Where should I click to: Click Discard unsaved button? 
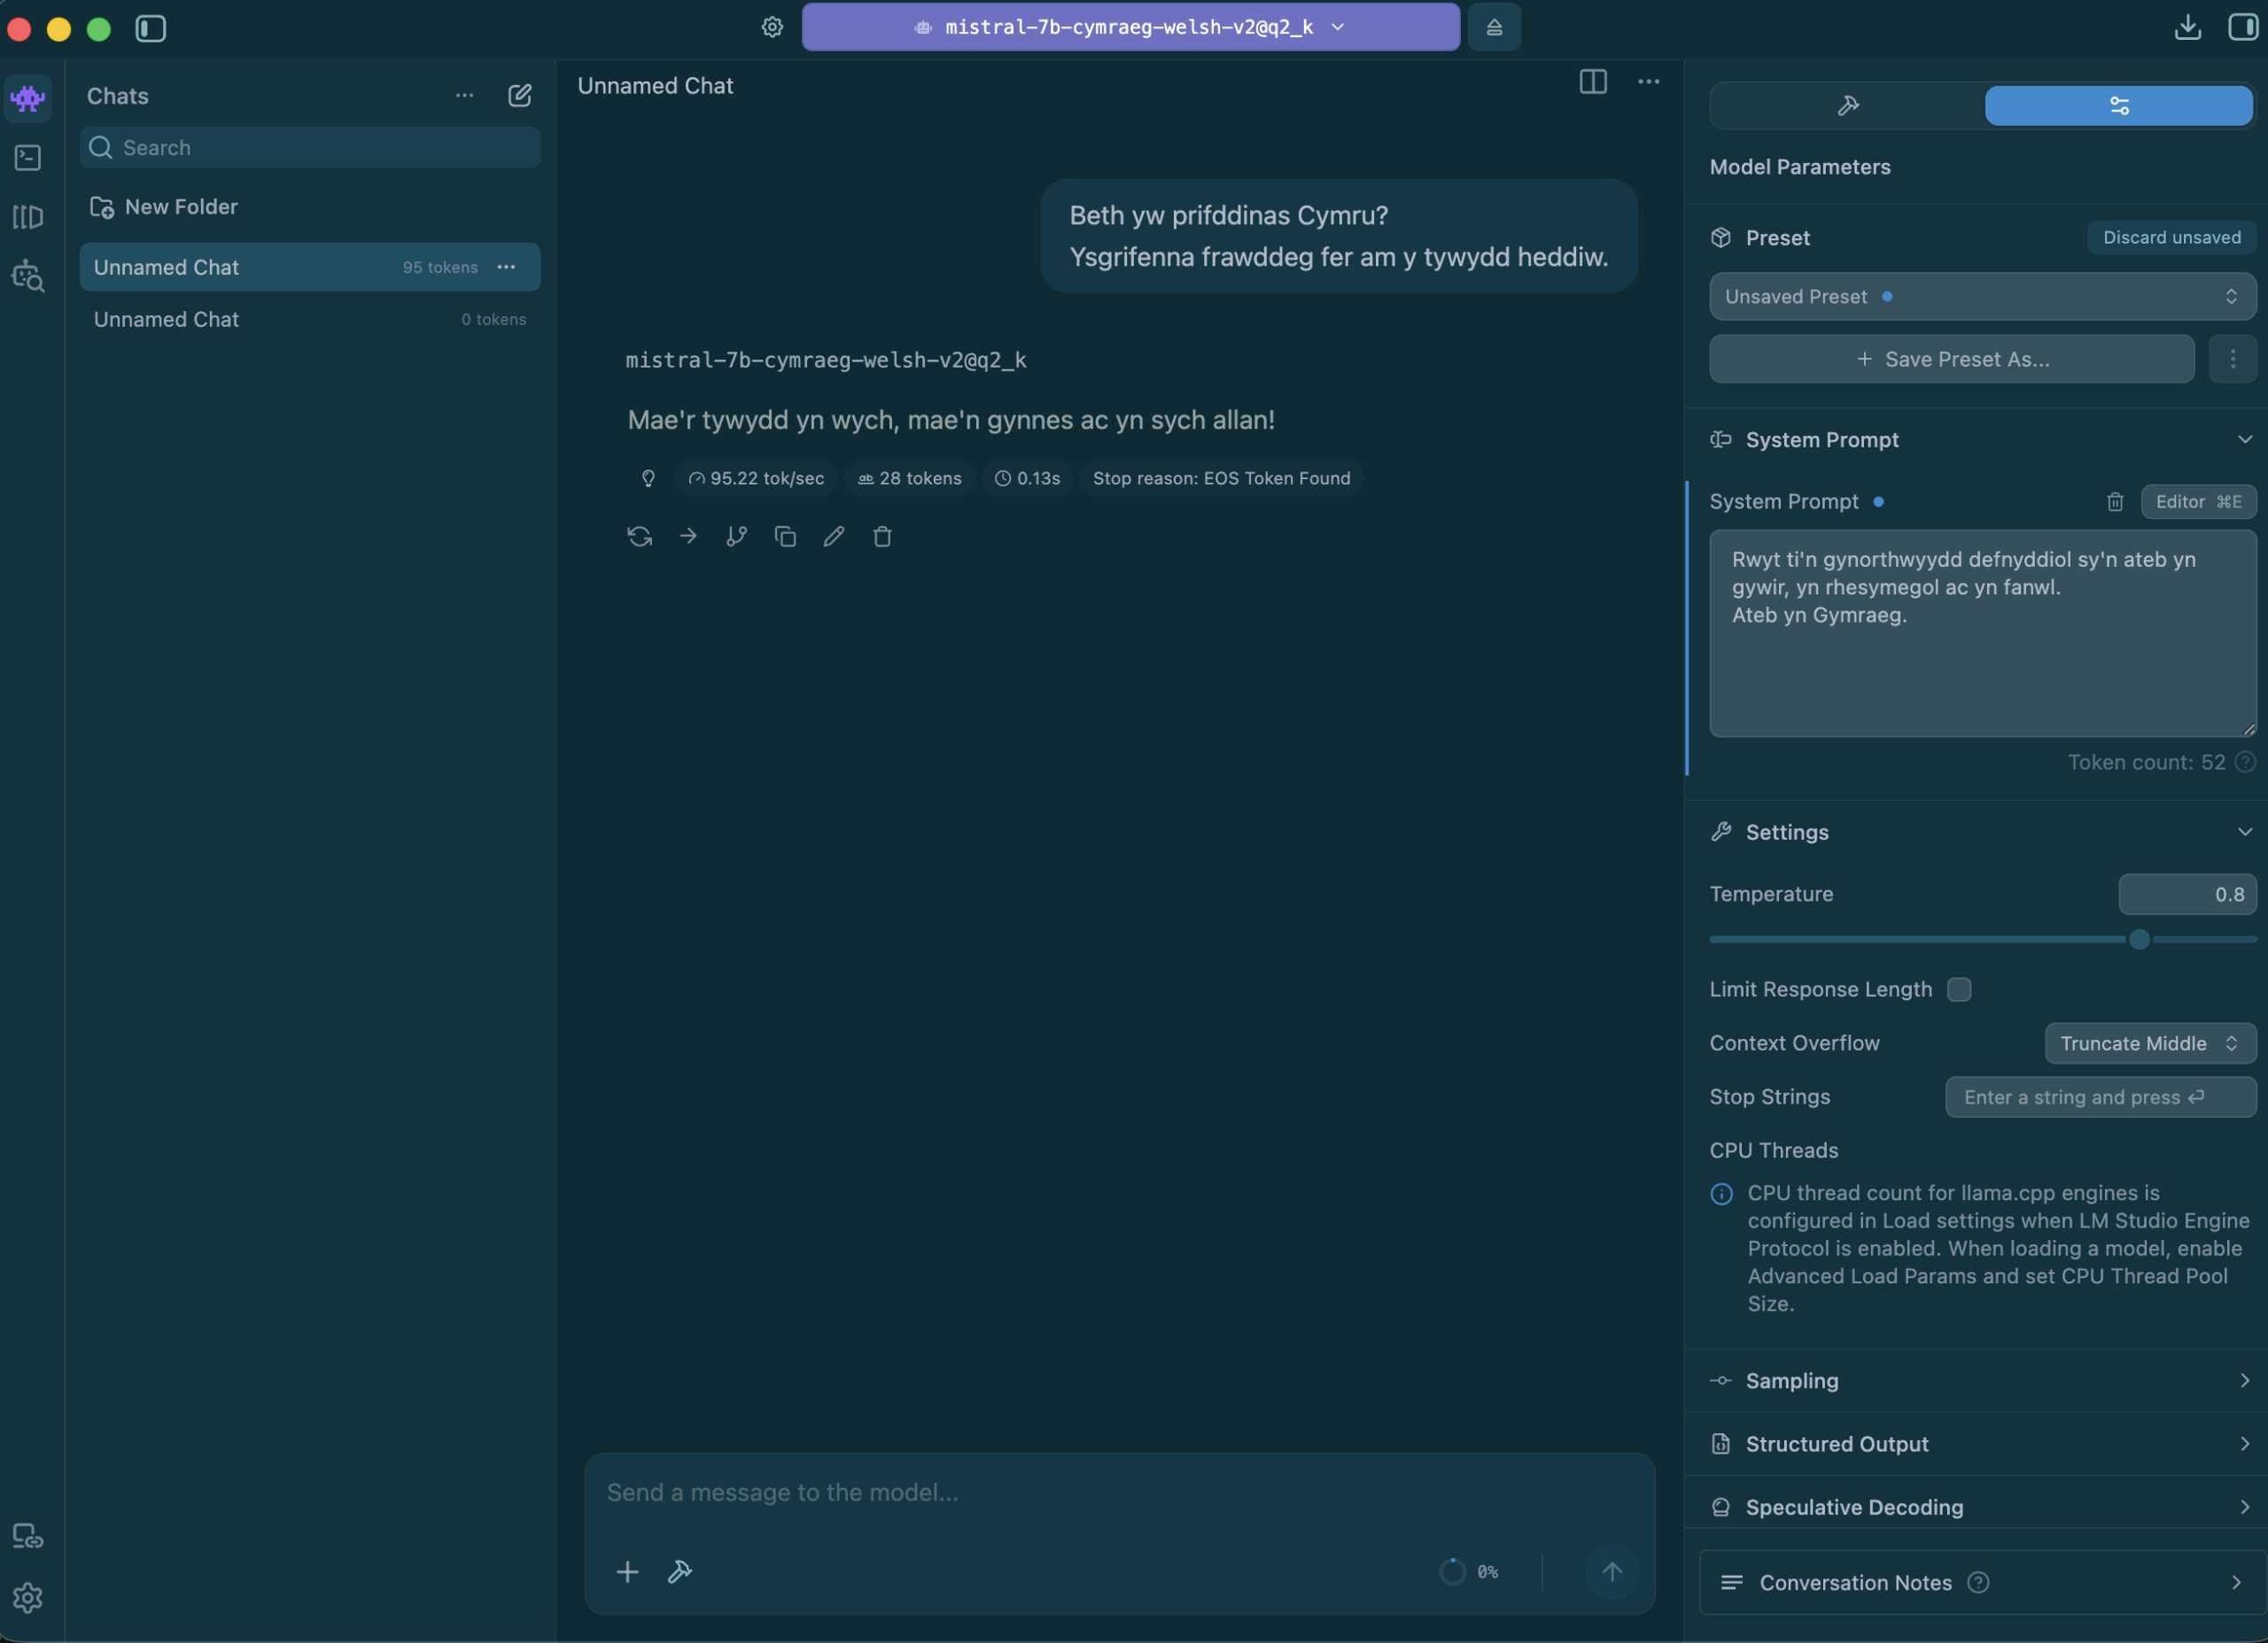tap(2171, 238)
